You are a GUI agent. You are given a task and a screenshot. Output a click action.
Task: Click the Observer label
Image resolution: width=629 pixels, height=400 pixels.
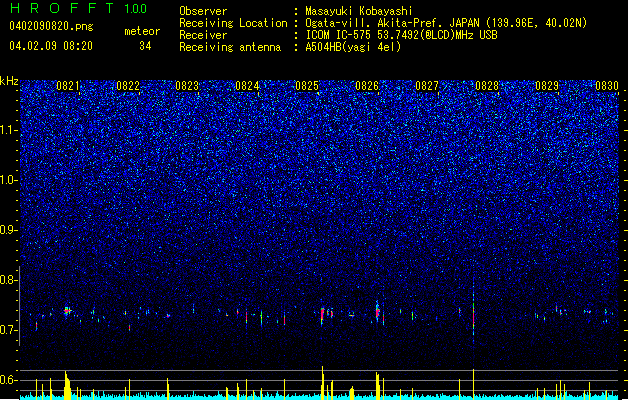(x=203, y=11)
